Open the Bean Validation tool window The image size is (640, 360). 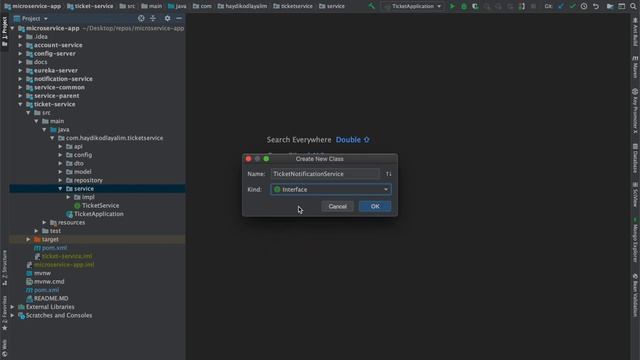click(x=635, y=296)
